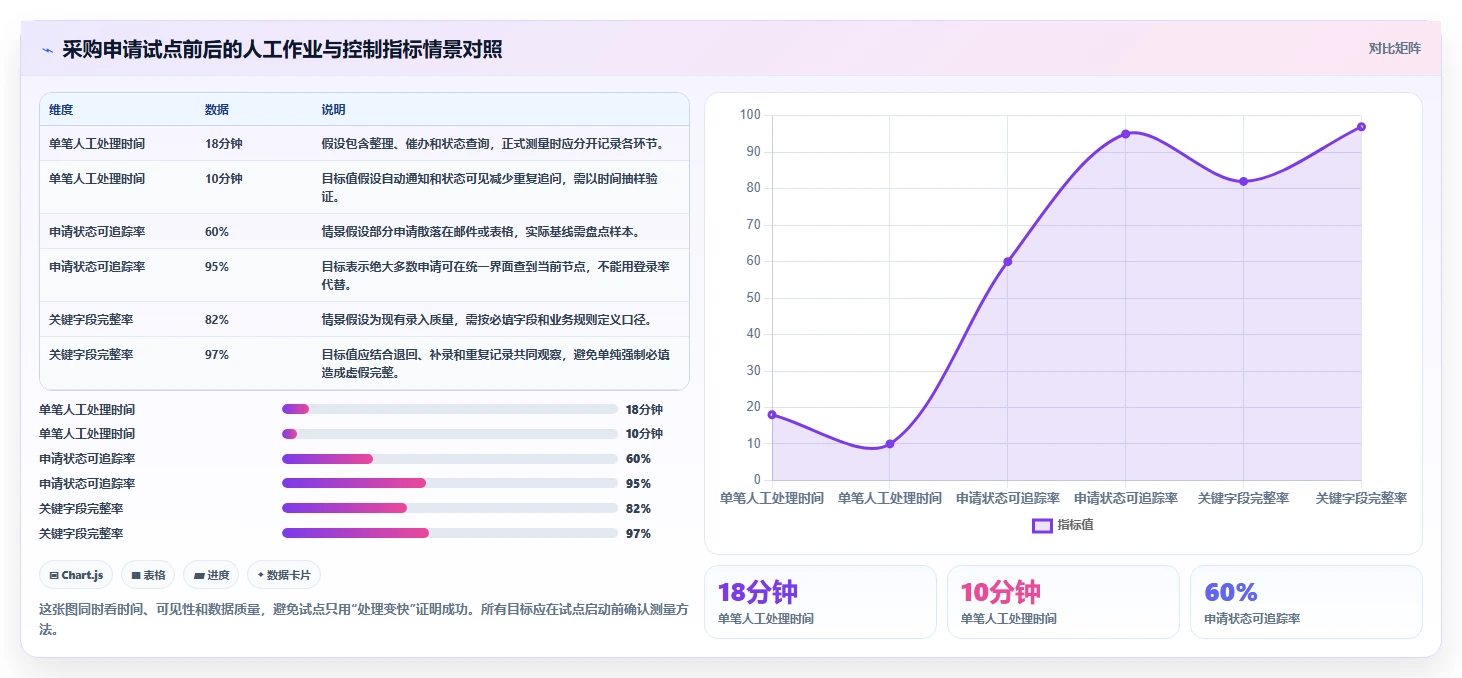Image resolution: width=1462 pixels, height=678 pixels.
Task: Click the 100 tick on the chart's y-axis
Action: [750, 115]
